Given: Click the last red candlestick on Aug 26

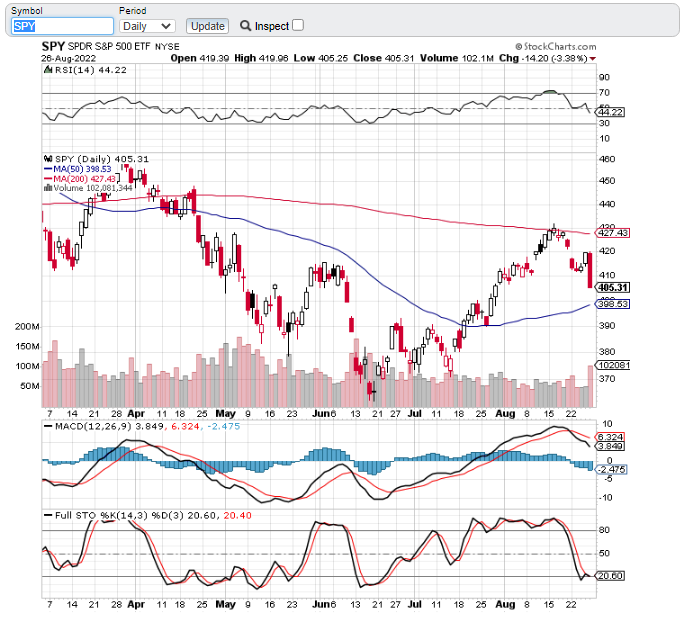Looking at the screenshot, I should (590, 271).
